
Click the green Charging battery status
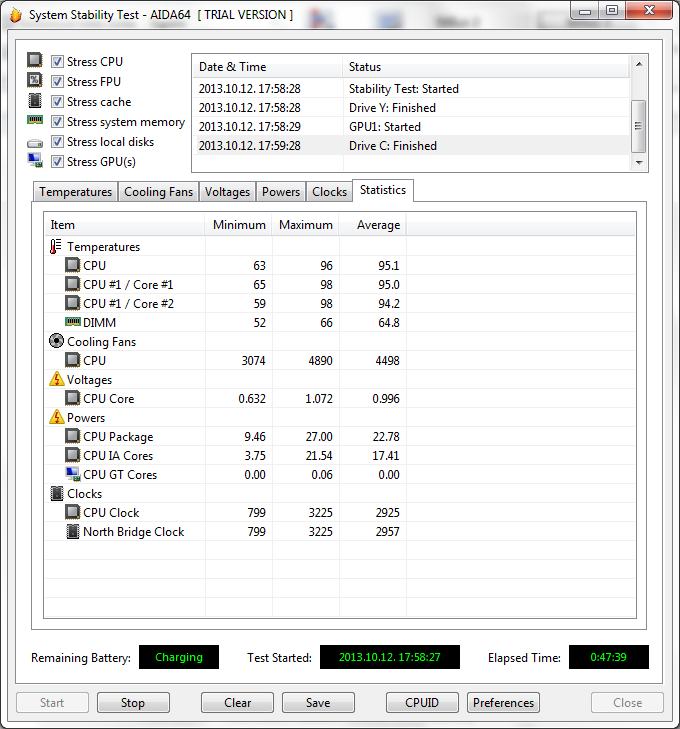pyautogui.click(x=179, y=657)
